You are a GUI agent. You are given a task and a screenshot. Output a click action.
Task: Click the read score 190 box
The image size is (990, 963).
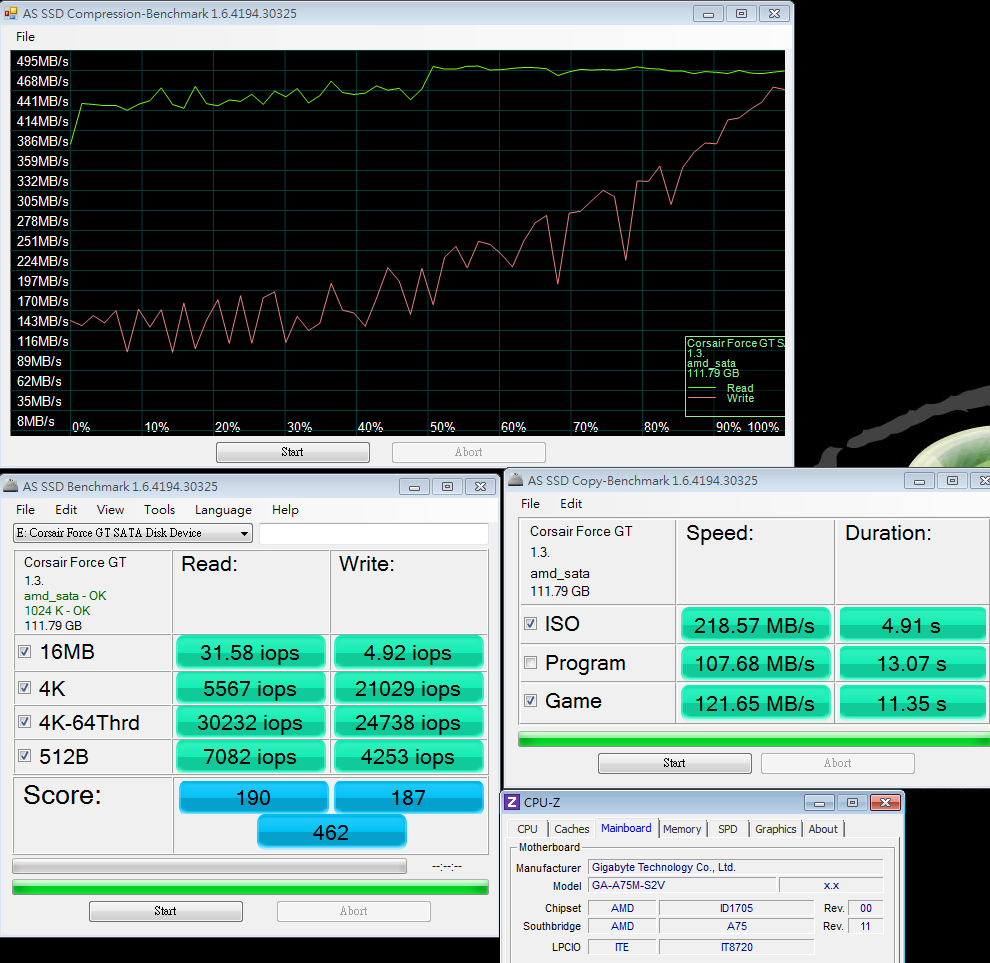(253, 797)
